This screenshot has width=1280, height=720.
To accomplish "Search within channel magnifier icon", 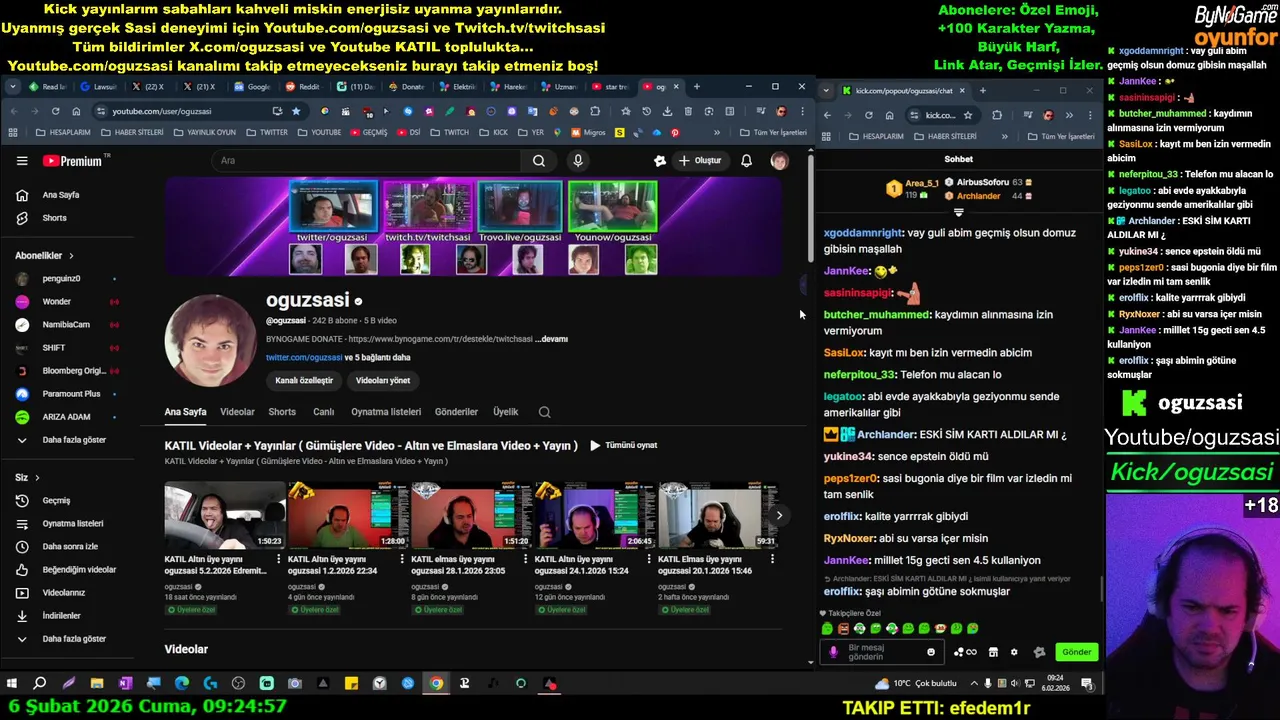I will 544,412.
